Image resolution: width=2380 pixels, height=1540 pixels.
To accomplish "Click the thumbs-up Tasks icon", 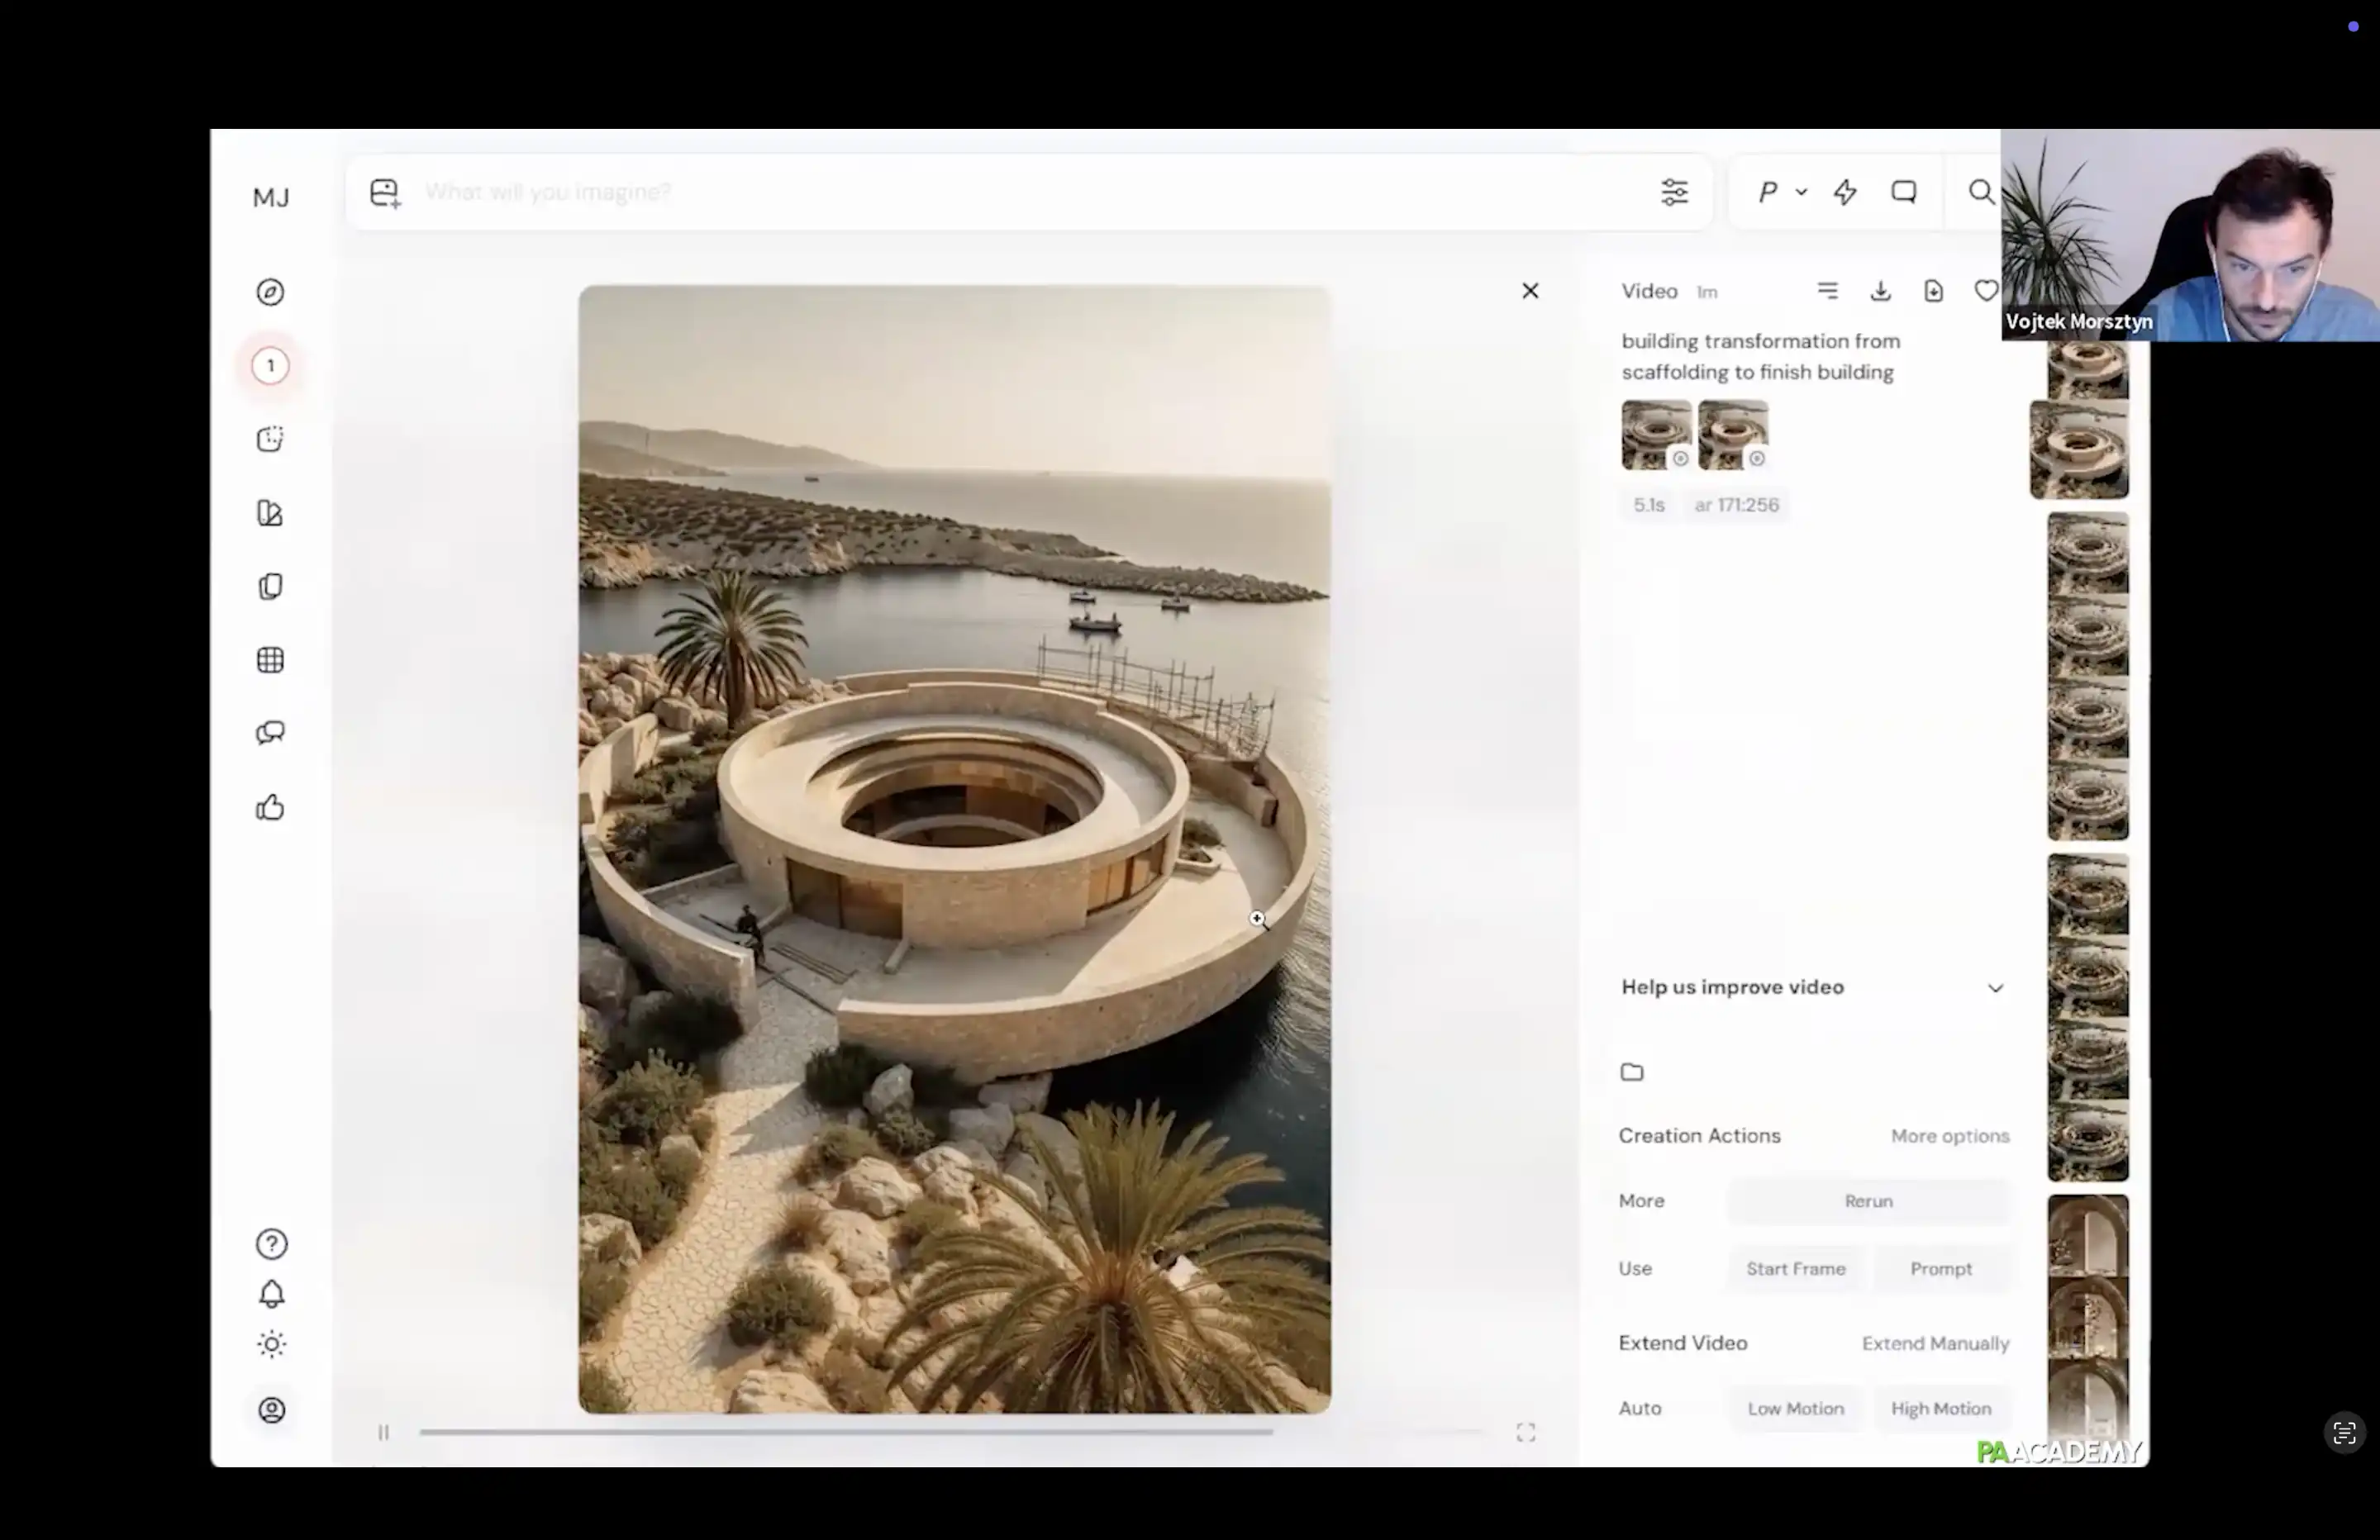I will coord(270,807).
